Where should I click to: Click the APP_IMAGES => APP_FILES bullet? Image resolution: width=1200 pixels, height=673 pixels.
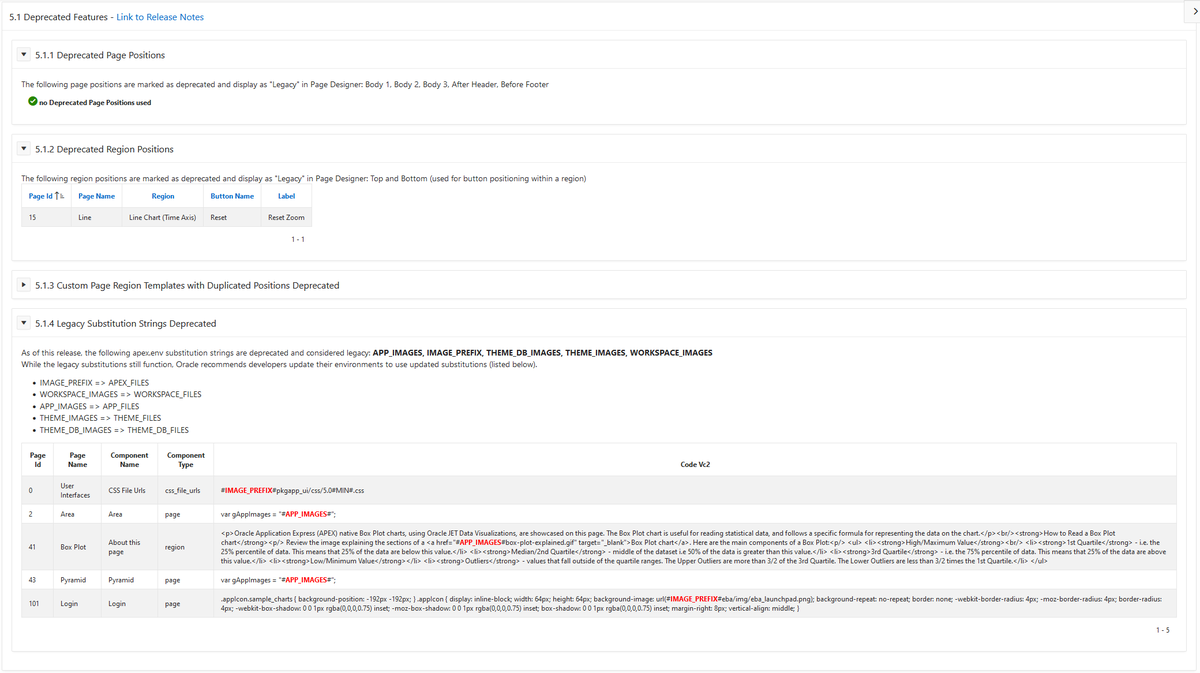[89, 406]
